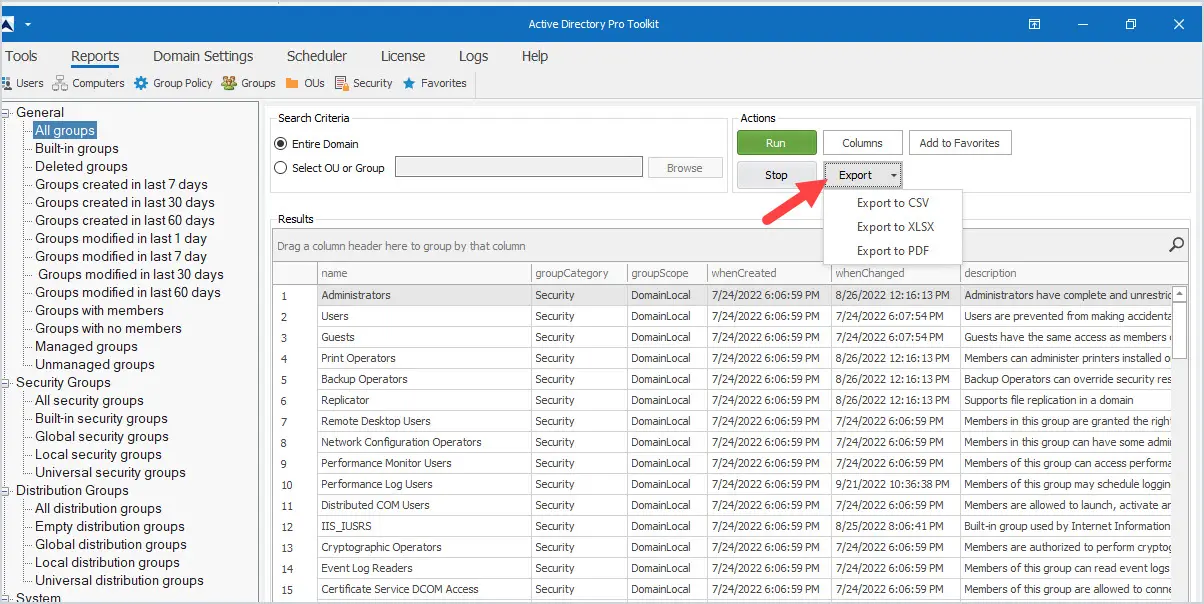
Task: Select the Entire Domain radio button
Action: pyautogui.click(x=281, y=144)
